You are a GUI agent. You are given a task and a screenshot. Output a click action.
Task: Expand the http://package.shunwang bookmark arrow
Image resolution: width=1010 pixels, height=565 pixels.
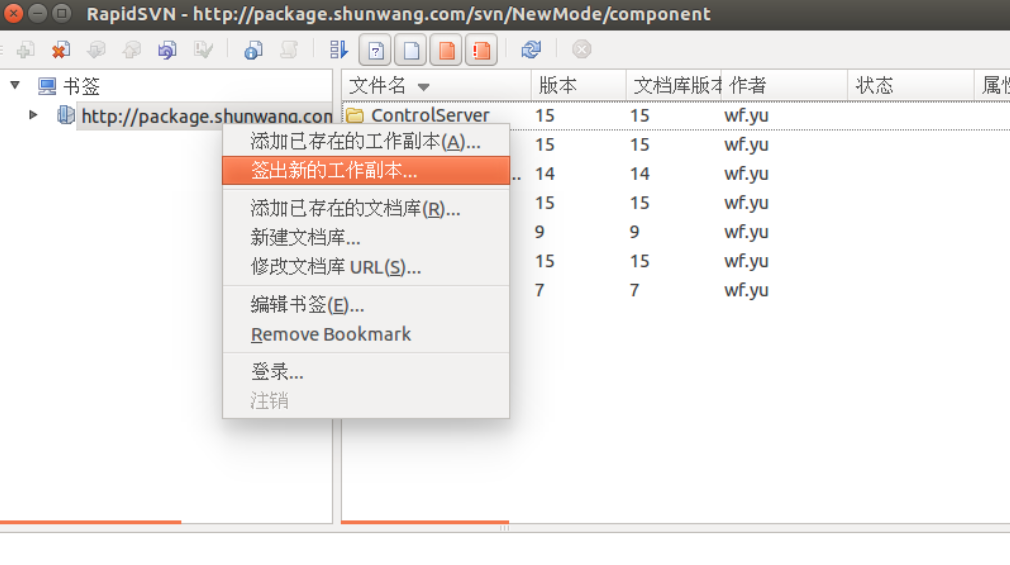[33, 115]
